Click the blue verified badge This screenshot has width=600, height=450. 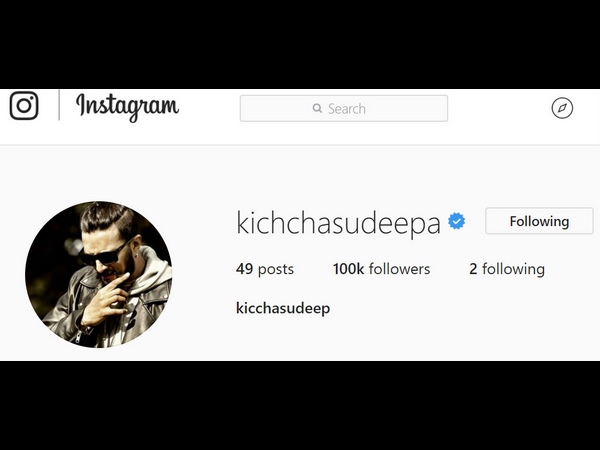[x=457, y=221]
